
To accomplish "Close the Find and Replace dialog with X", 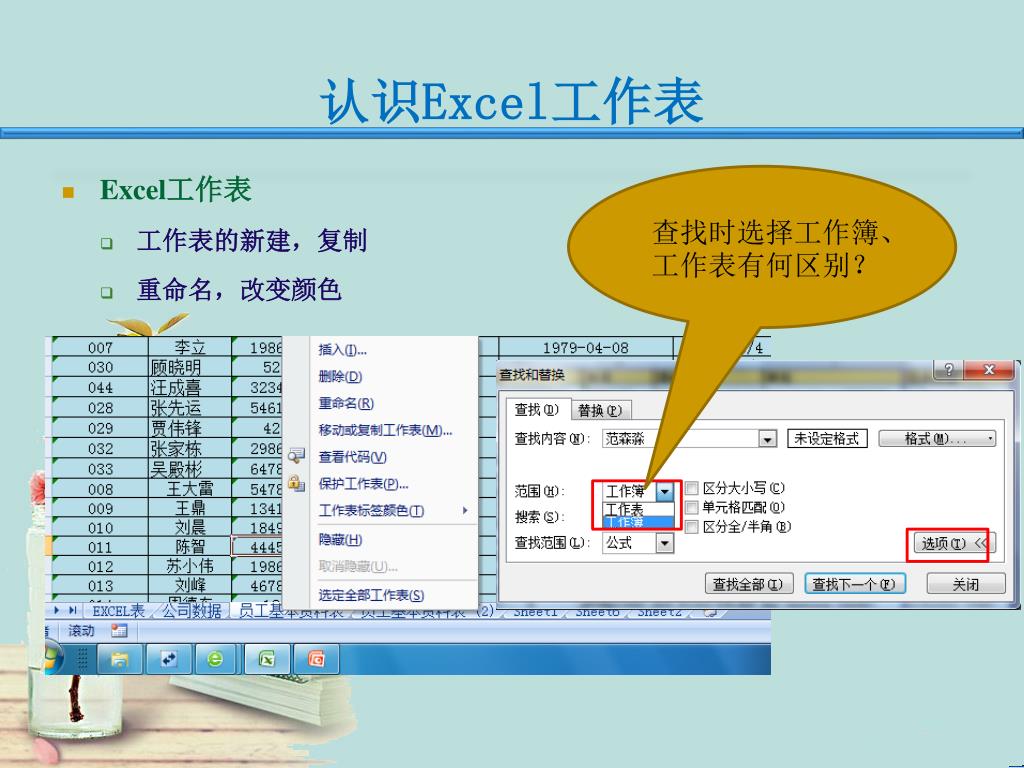I will pos(989,370).
